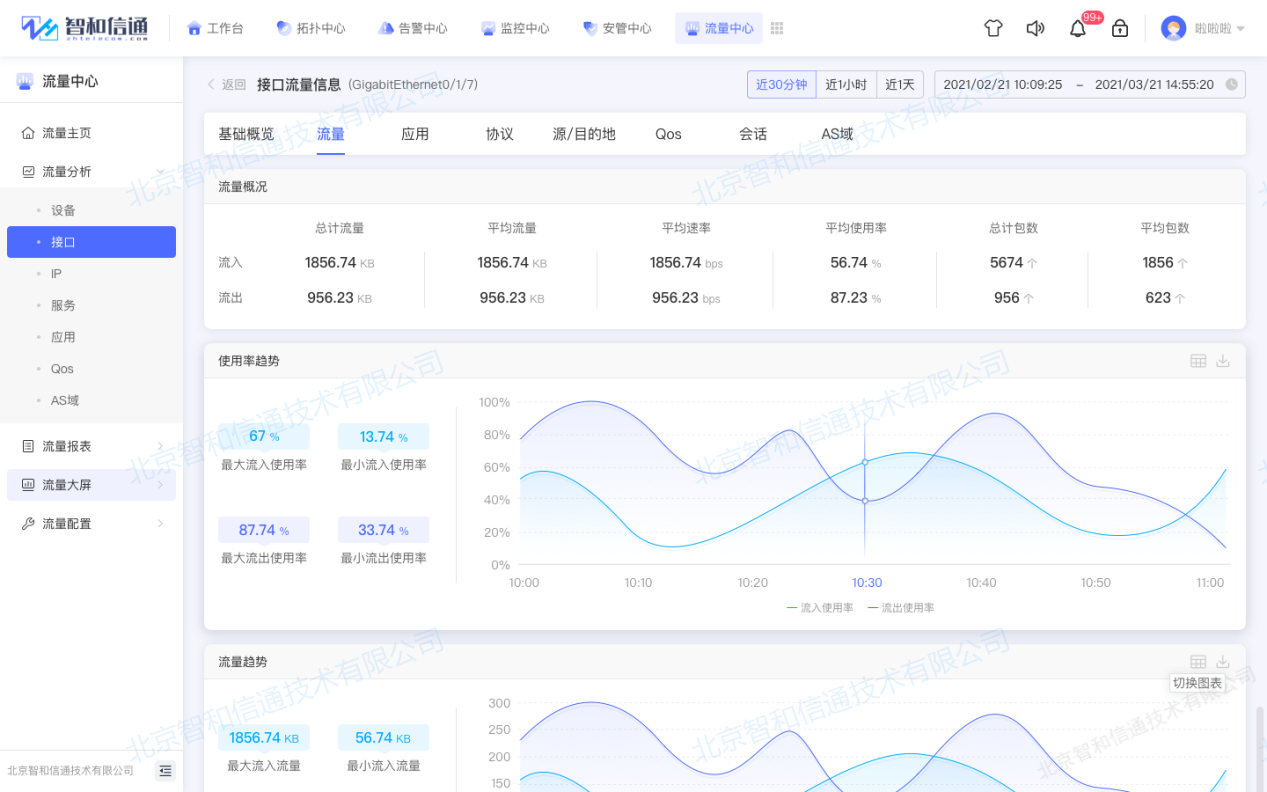This screenshot has height=792, width=1267.
Task: Click the end date 2021/03/21 14:55:20 field
Action: [1154, 85]
